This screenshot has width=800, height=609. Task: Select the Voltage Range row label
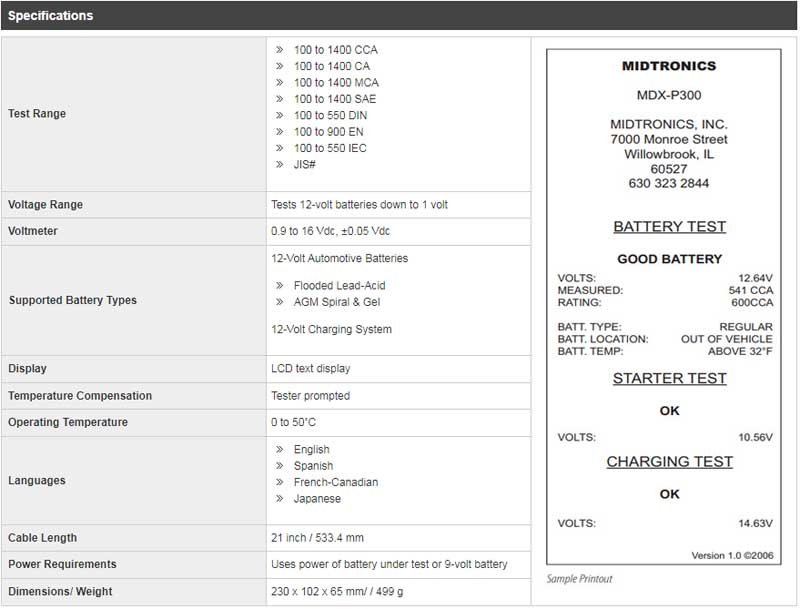pos(46,205)
